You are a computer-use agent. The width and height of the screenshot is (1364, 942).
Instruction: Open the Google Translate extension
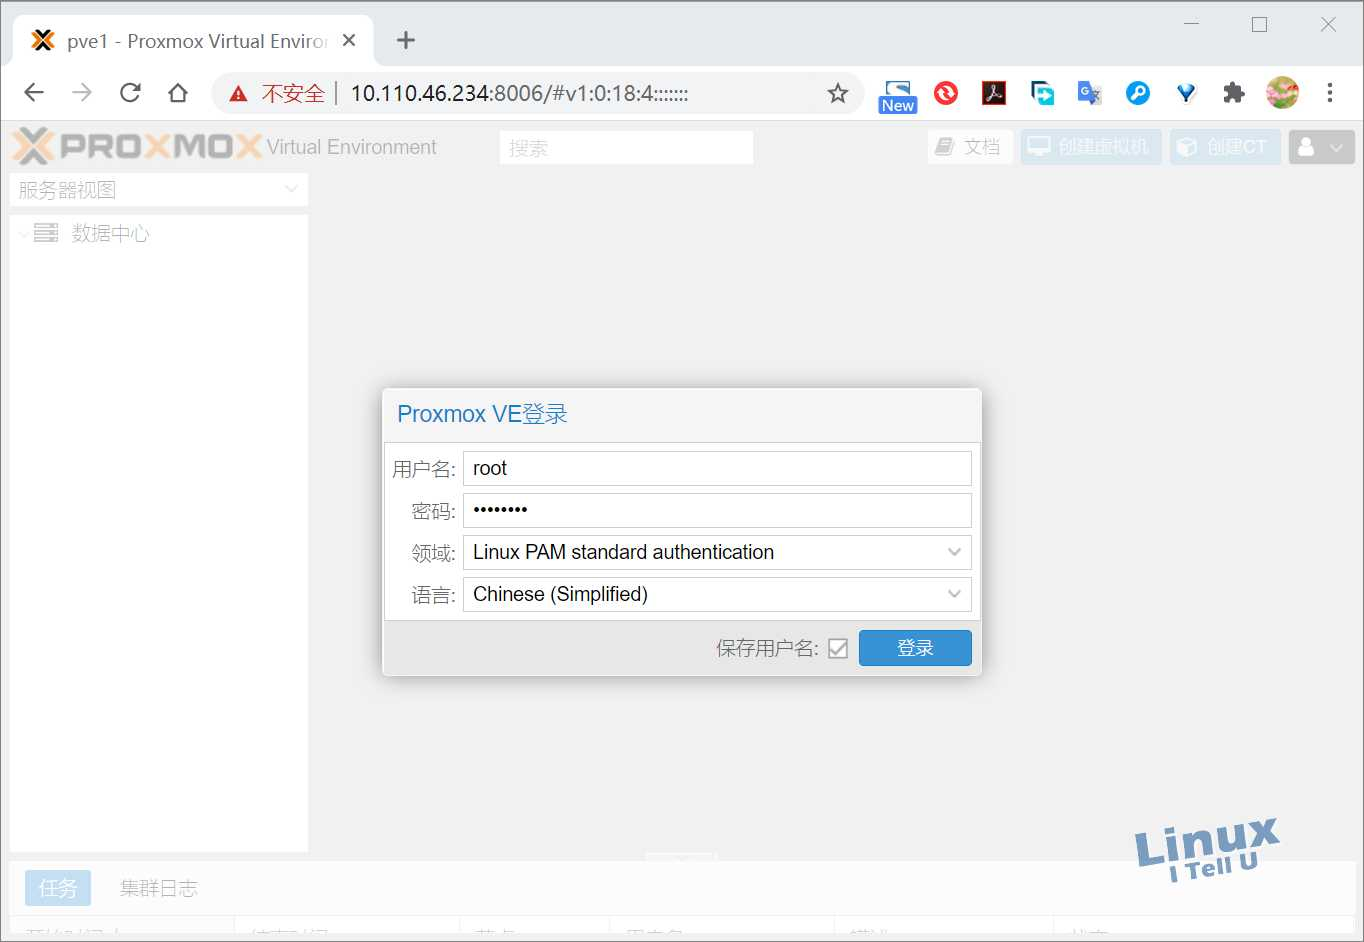(1089, 93)
